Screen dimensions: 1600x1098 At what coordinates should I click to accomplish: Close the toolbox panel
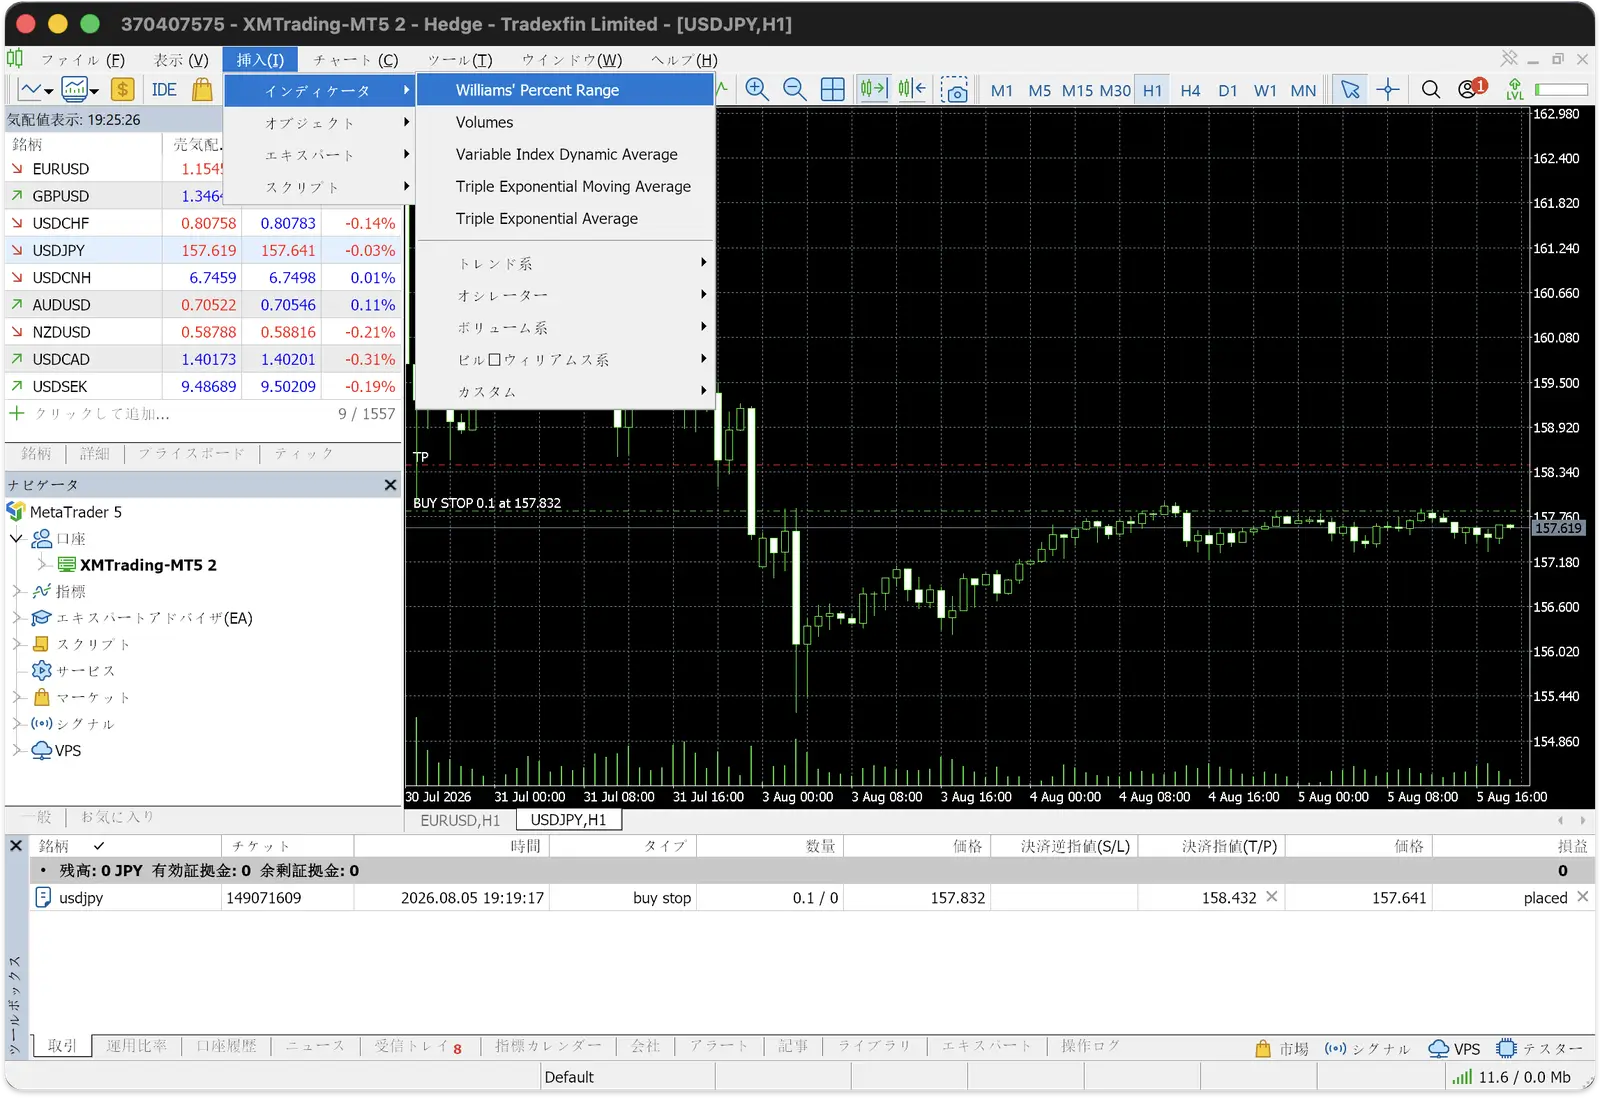click(x=16, y=846)
